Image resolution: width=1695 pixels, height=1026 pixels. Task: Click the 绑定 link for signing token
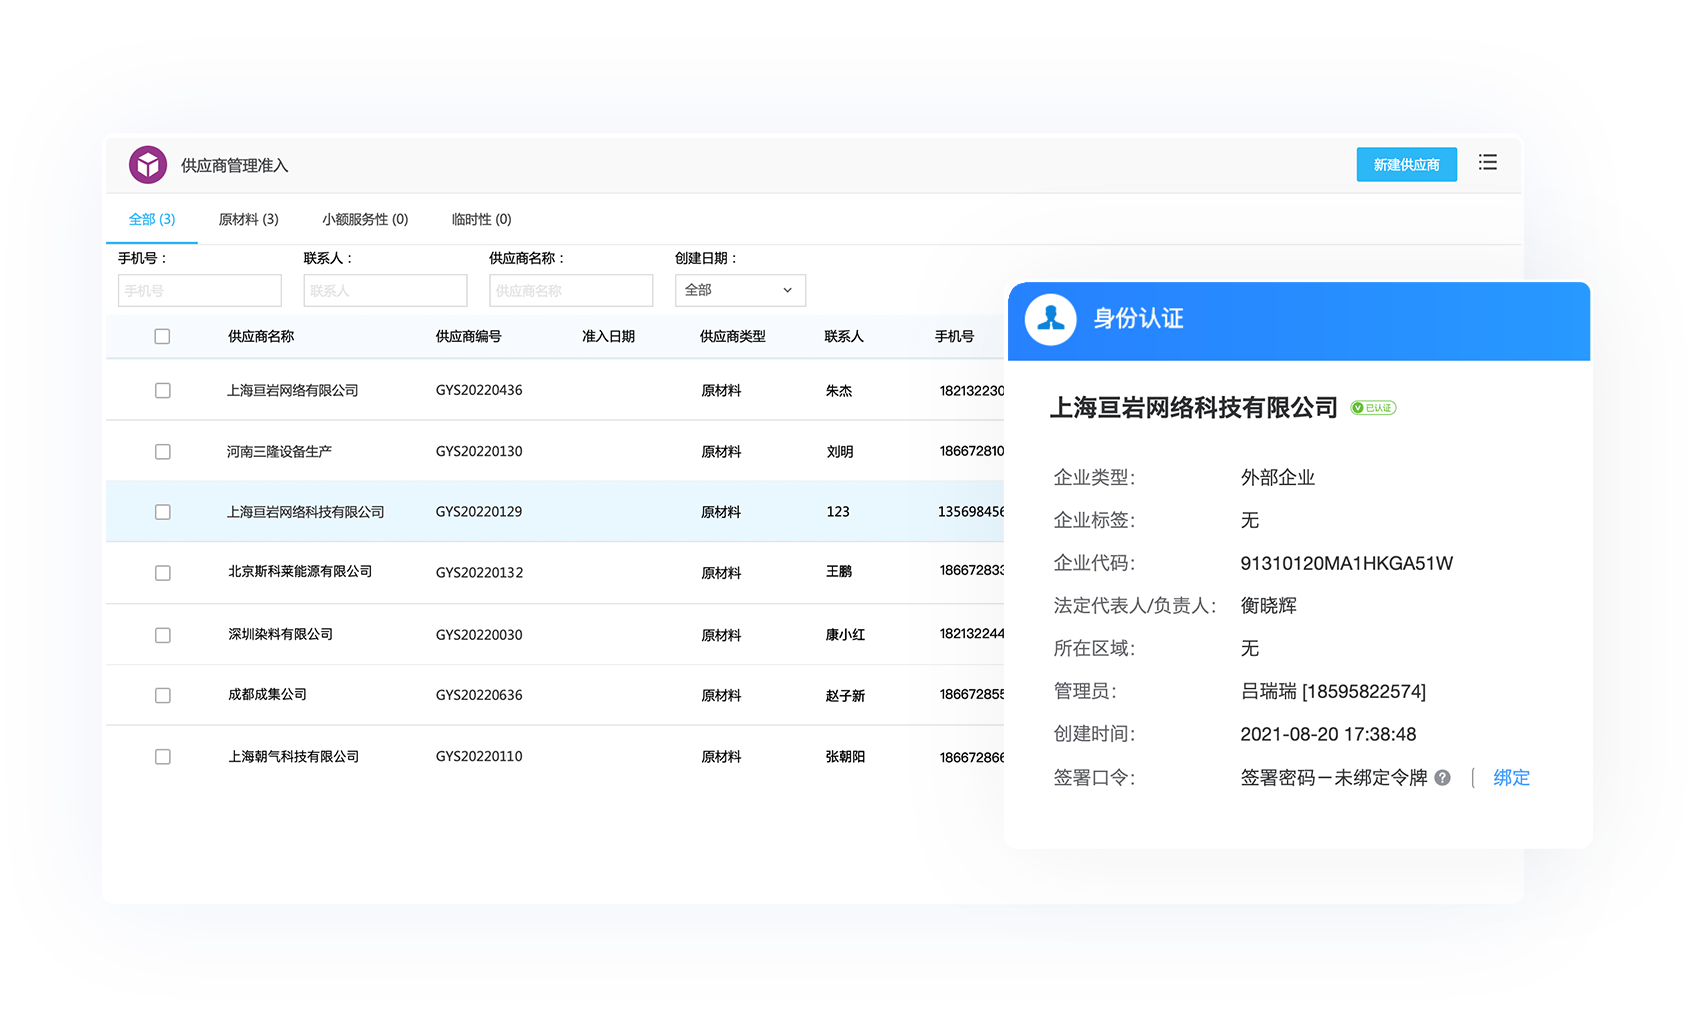pos(1511,778)
